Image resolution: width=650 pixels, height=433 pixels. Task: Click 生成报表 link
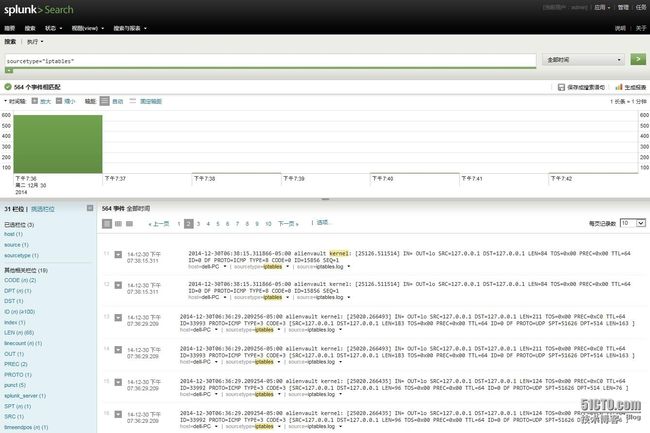click(x=635, y=87)
